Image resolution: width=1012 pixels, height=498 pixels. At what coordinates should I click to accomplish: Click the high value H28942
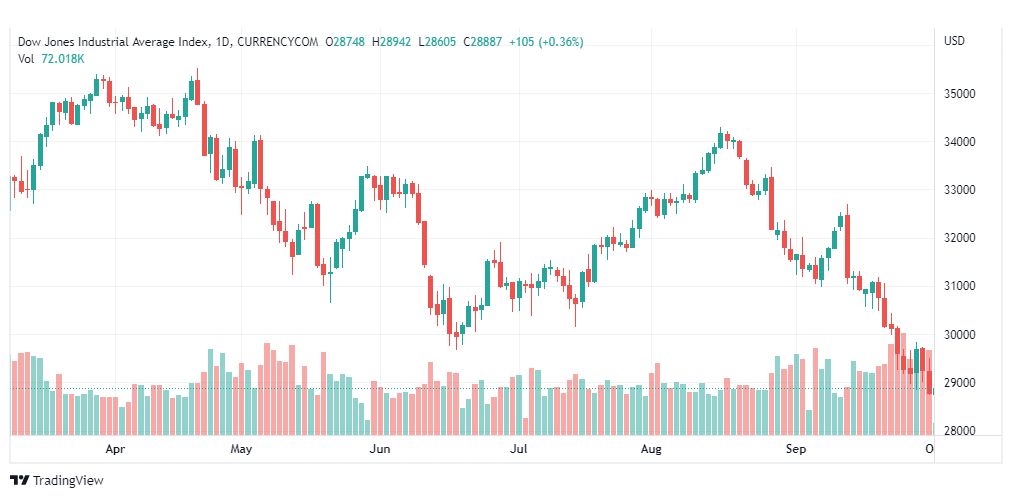point(392,42)
